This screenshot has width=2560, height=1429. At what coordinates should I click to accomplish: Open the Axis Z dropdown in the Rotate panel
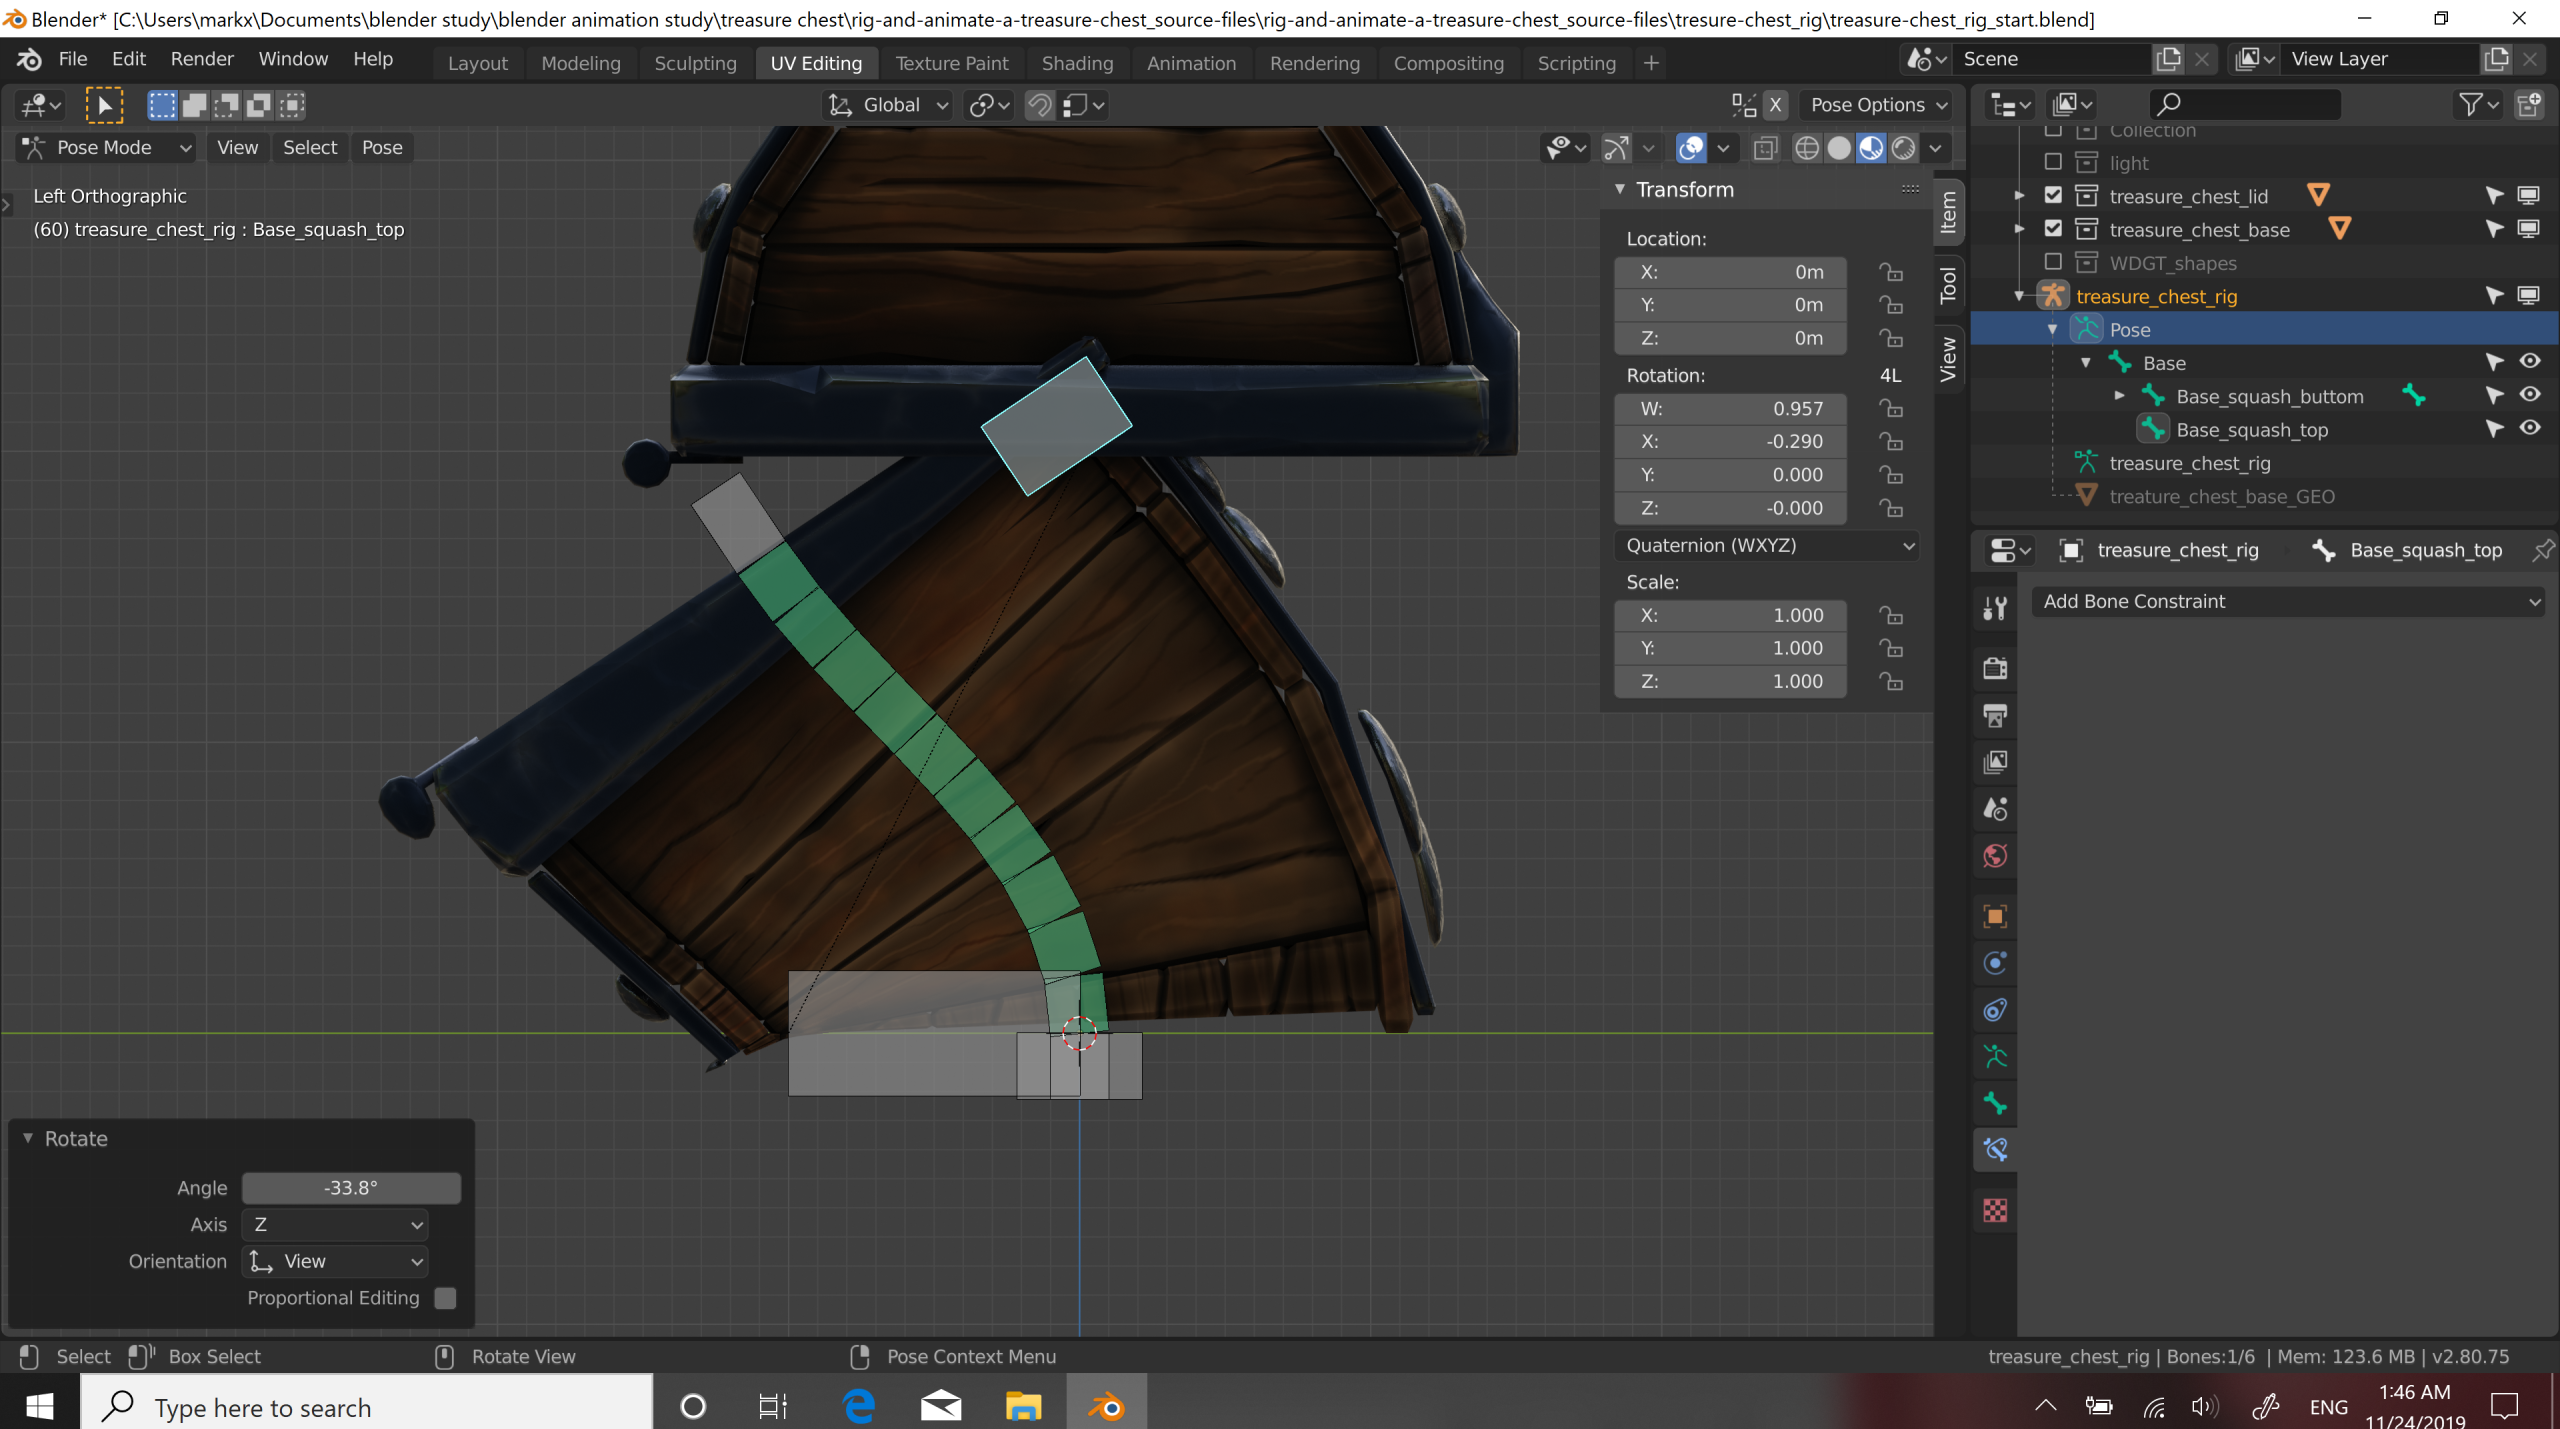coord(336,1225)
